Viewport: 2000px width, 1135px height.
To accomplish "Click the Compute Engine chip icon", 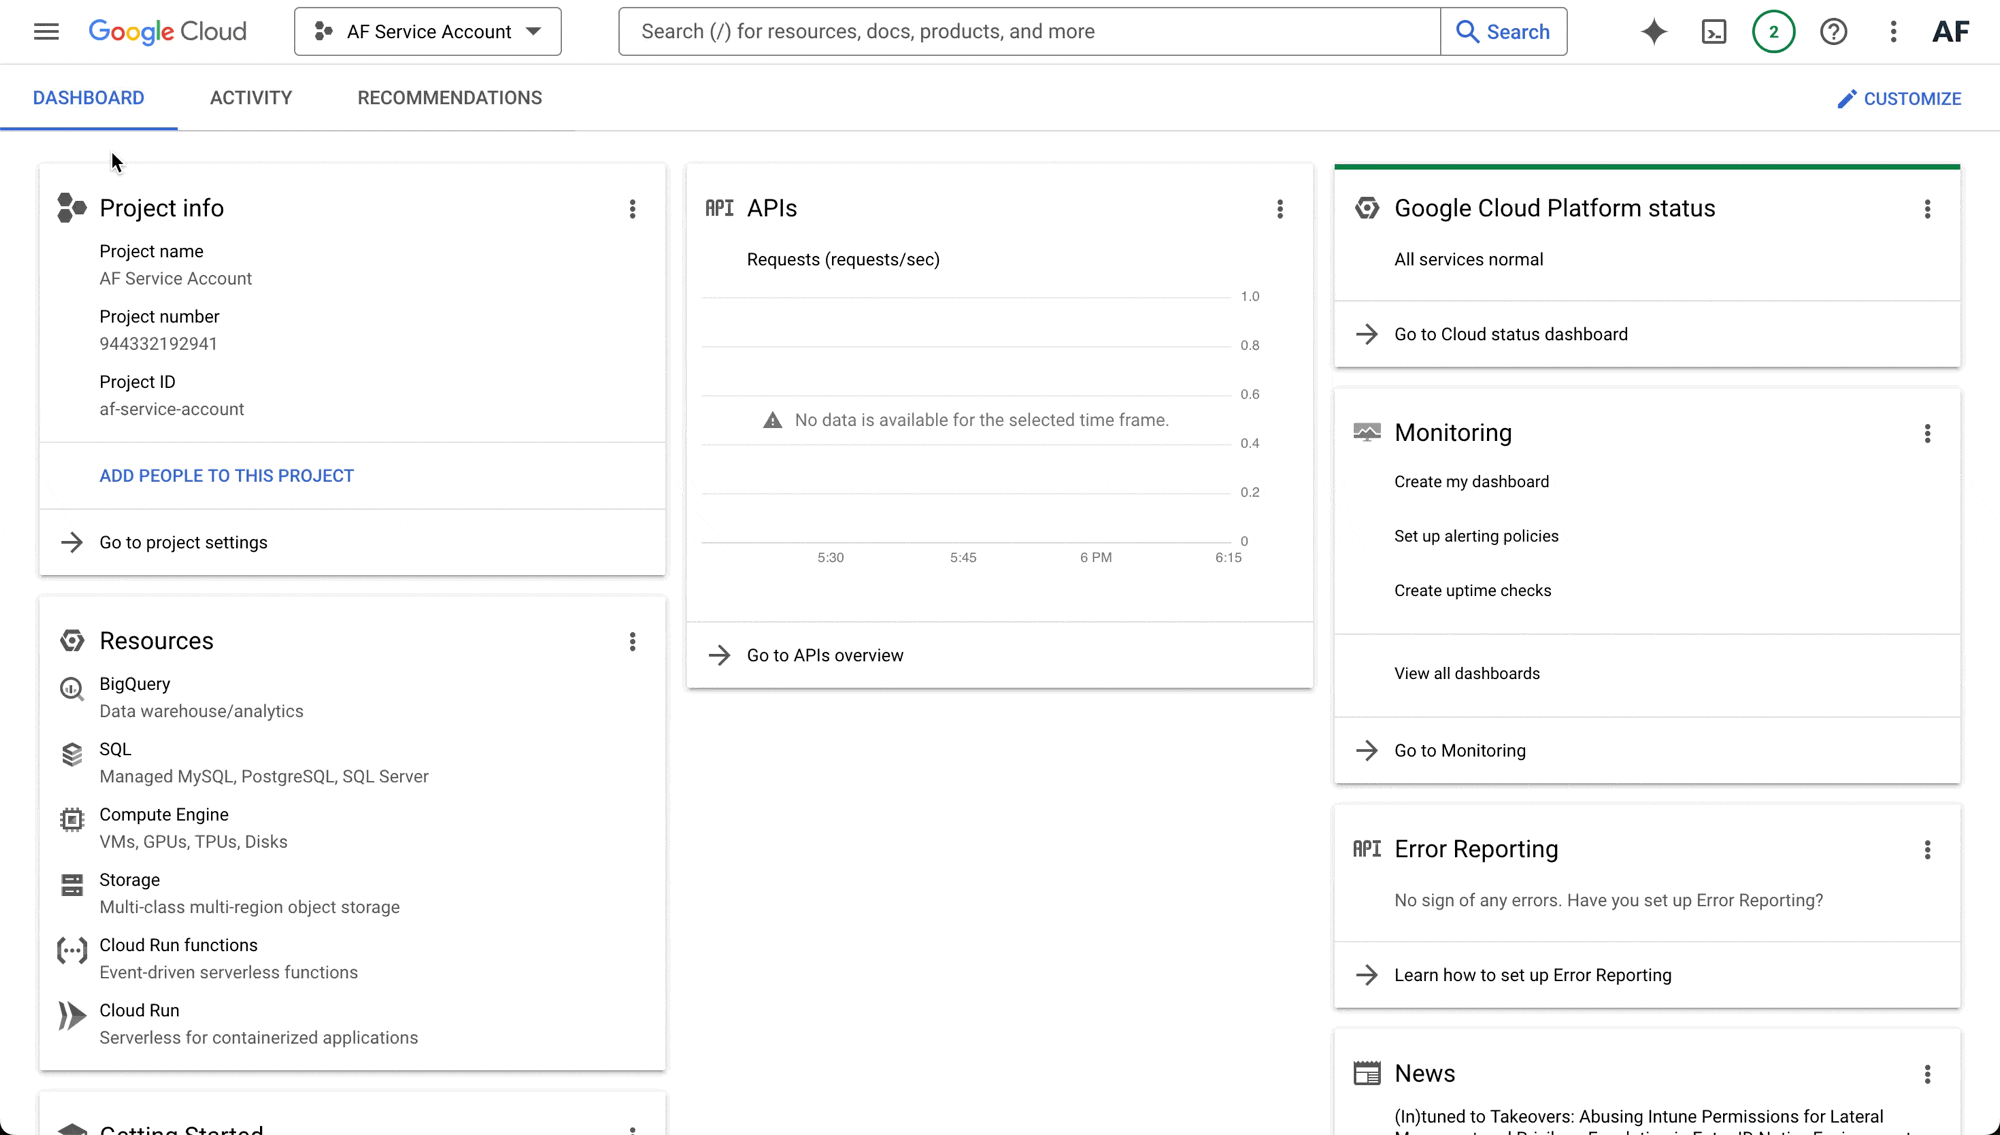I will pyautogui.click(x=72, y=820).
